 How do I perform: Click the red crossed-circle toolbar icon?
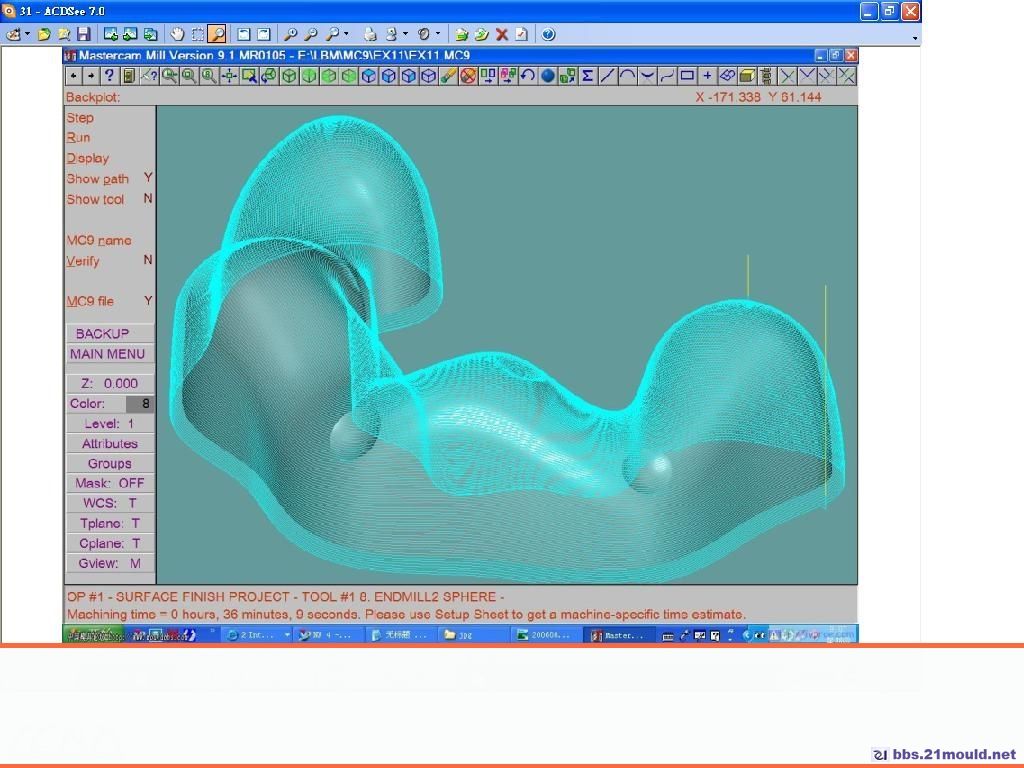468,76
